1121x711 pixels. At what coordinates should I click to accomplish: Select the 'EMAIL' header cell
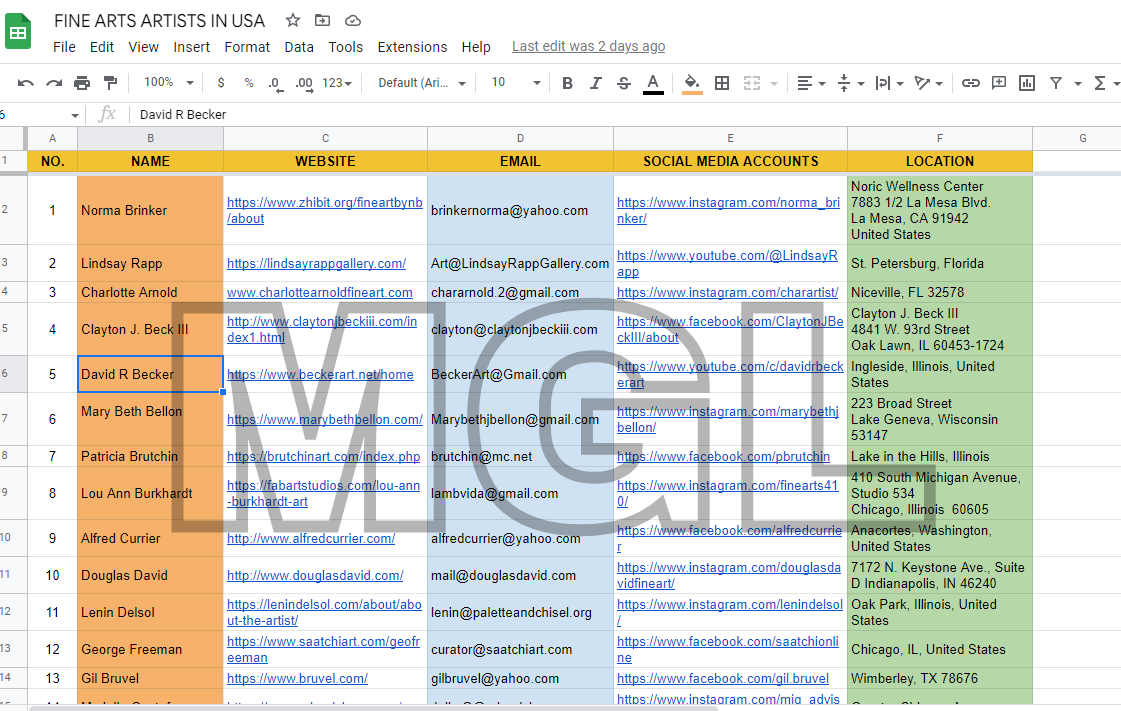(520, 161)
